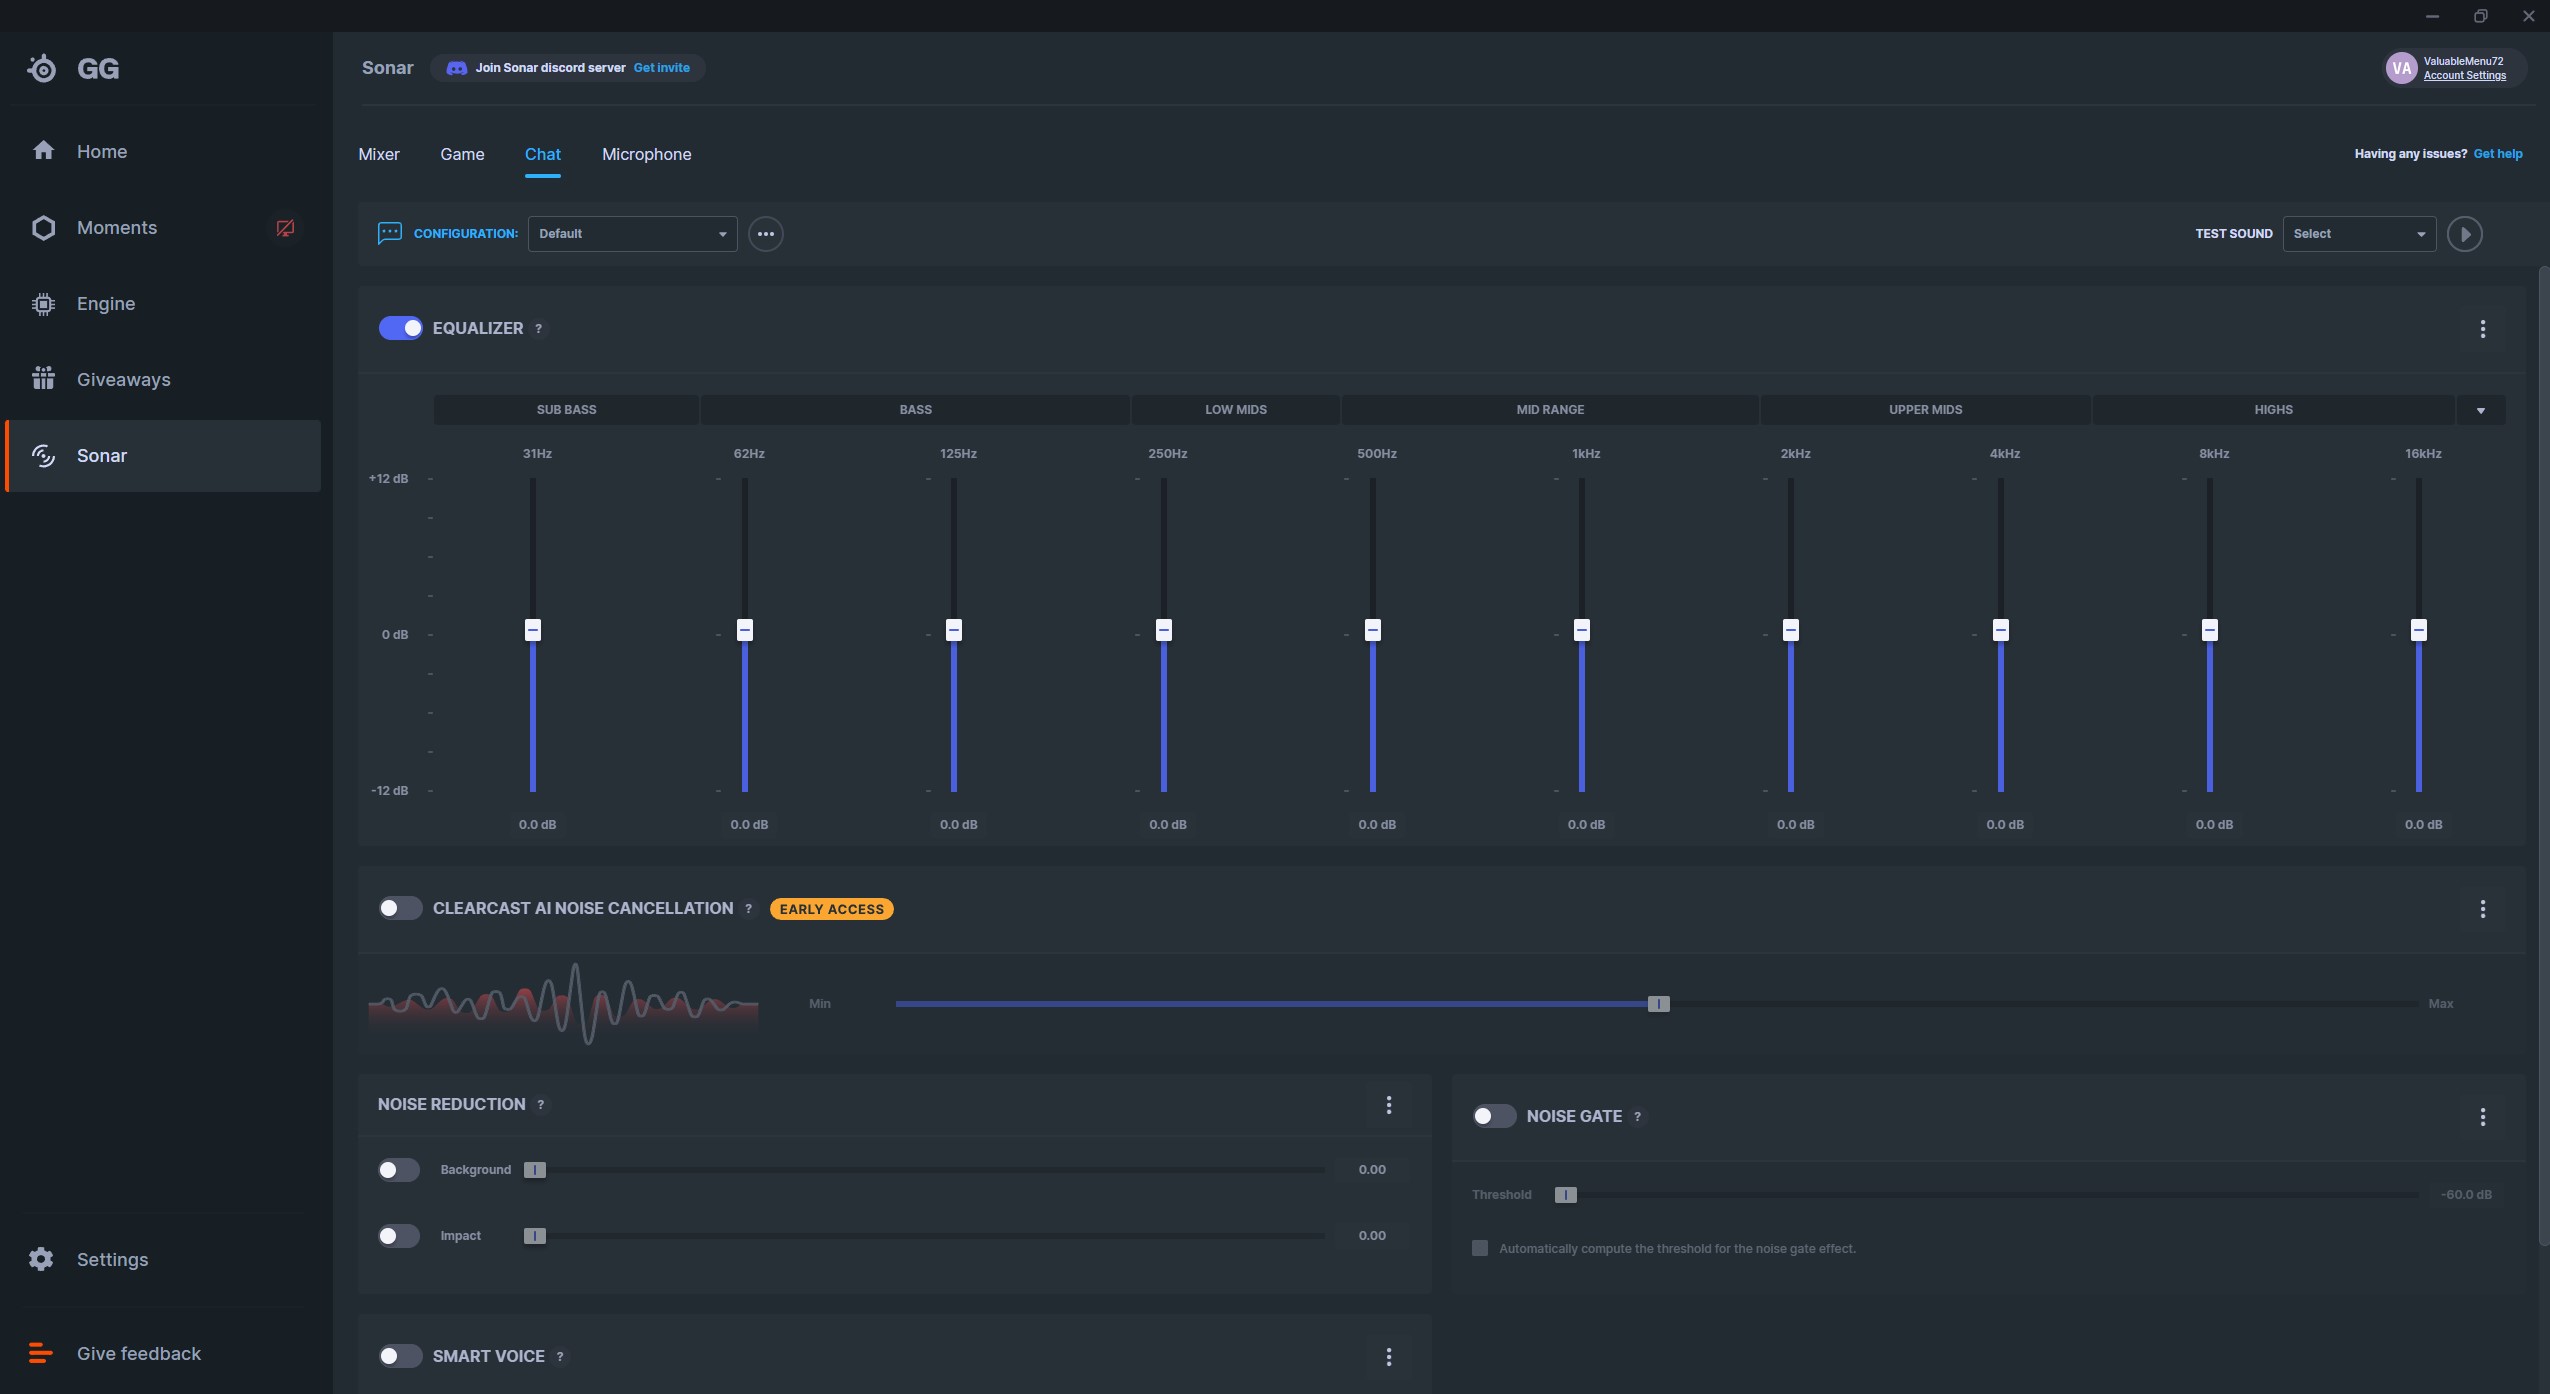Click the Giveaways sidebar label
2550x1394 pixels.
[124, 379]
